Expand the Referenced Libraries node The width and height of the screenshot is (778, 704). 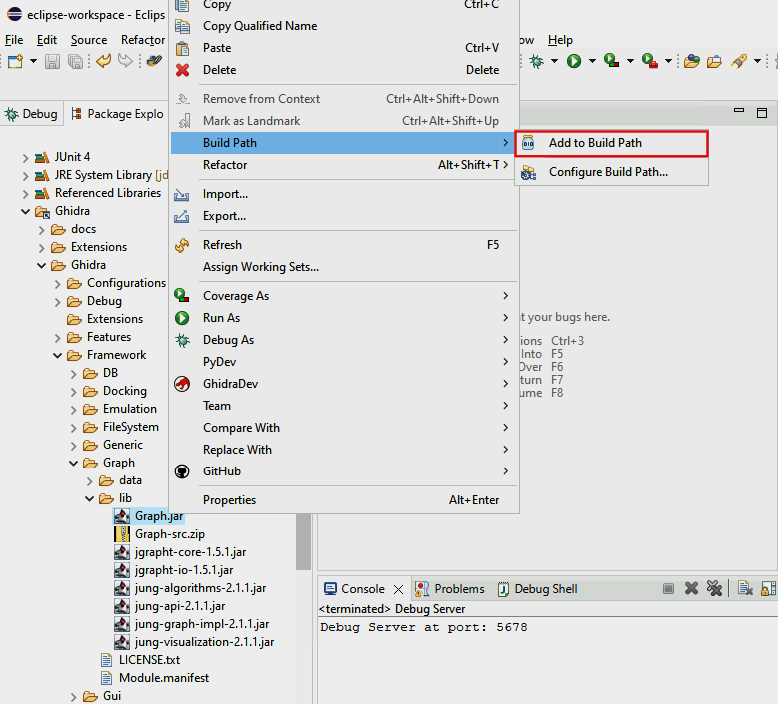point(25,193)
